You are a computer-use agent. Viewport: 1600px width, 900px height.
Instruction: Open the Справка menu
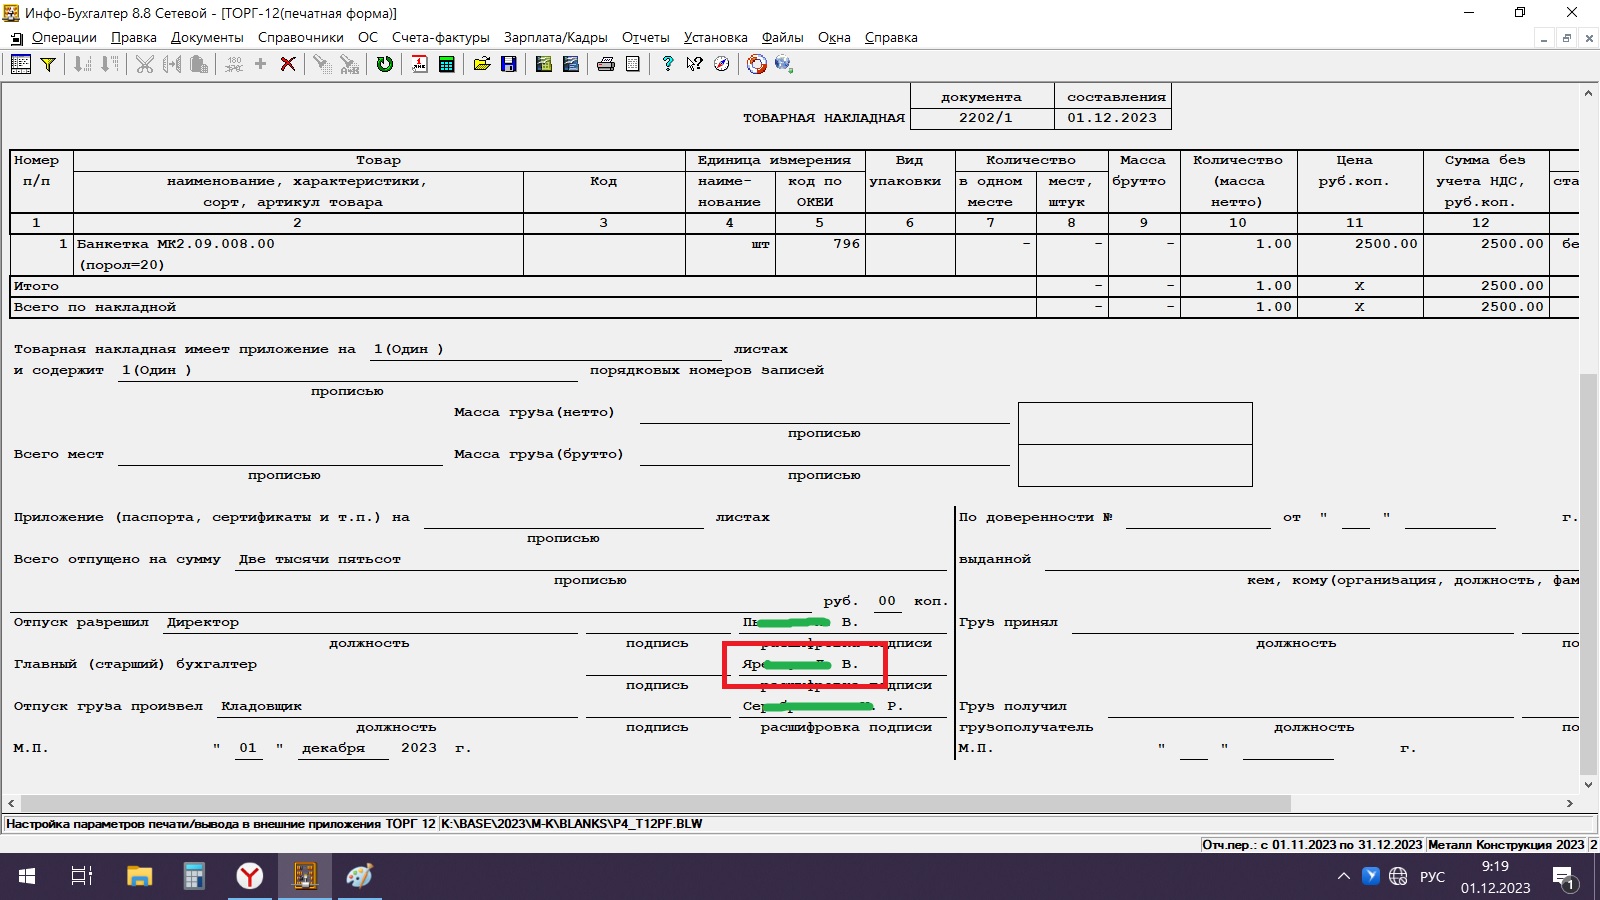(891, 38)
